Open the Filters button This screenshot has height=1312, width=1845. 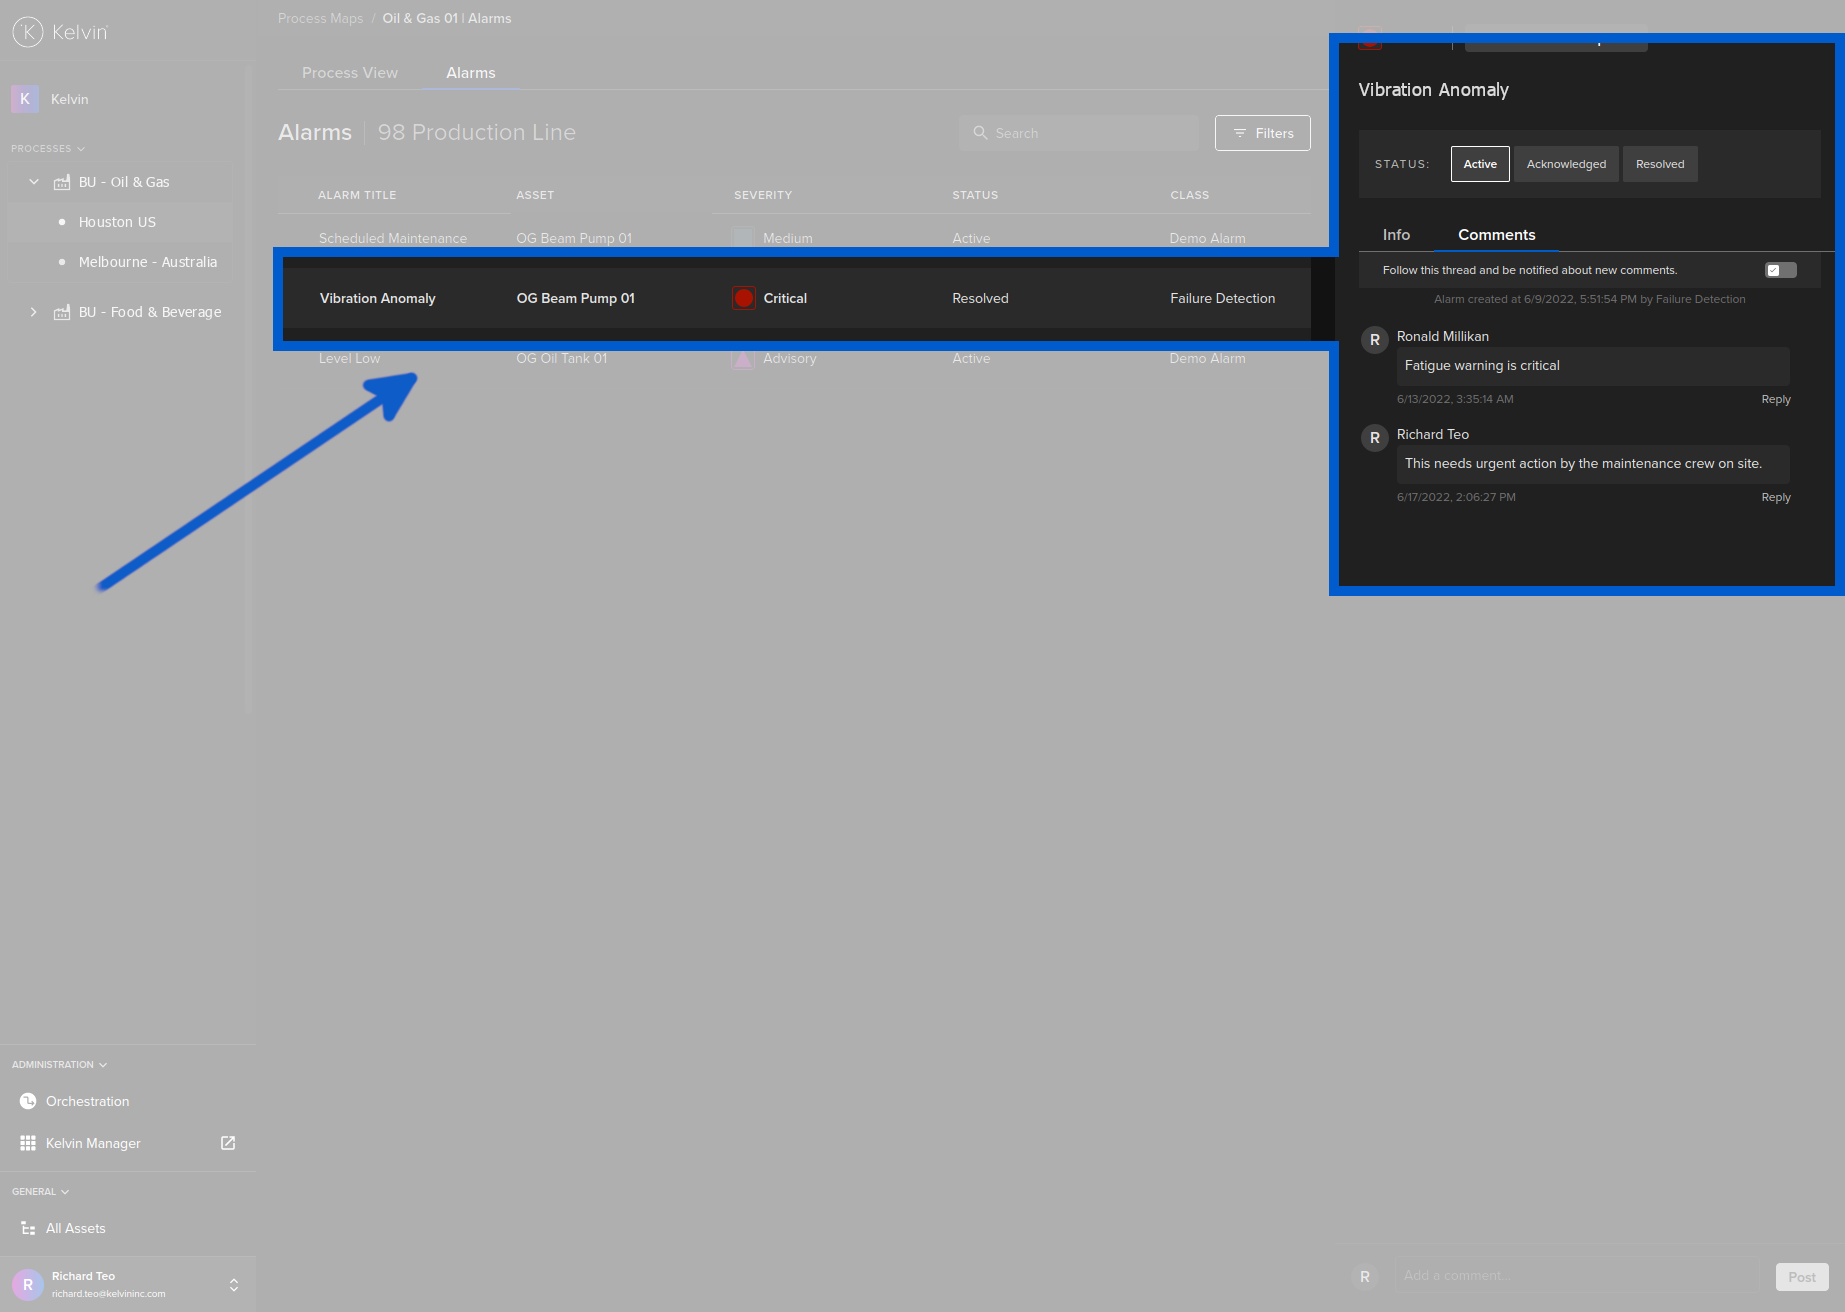coord(1262,133)
